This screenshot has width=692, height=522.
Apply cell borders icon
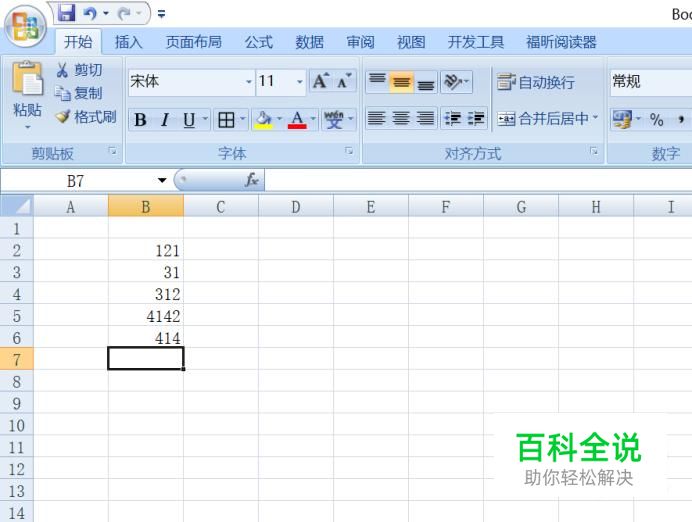226,120
